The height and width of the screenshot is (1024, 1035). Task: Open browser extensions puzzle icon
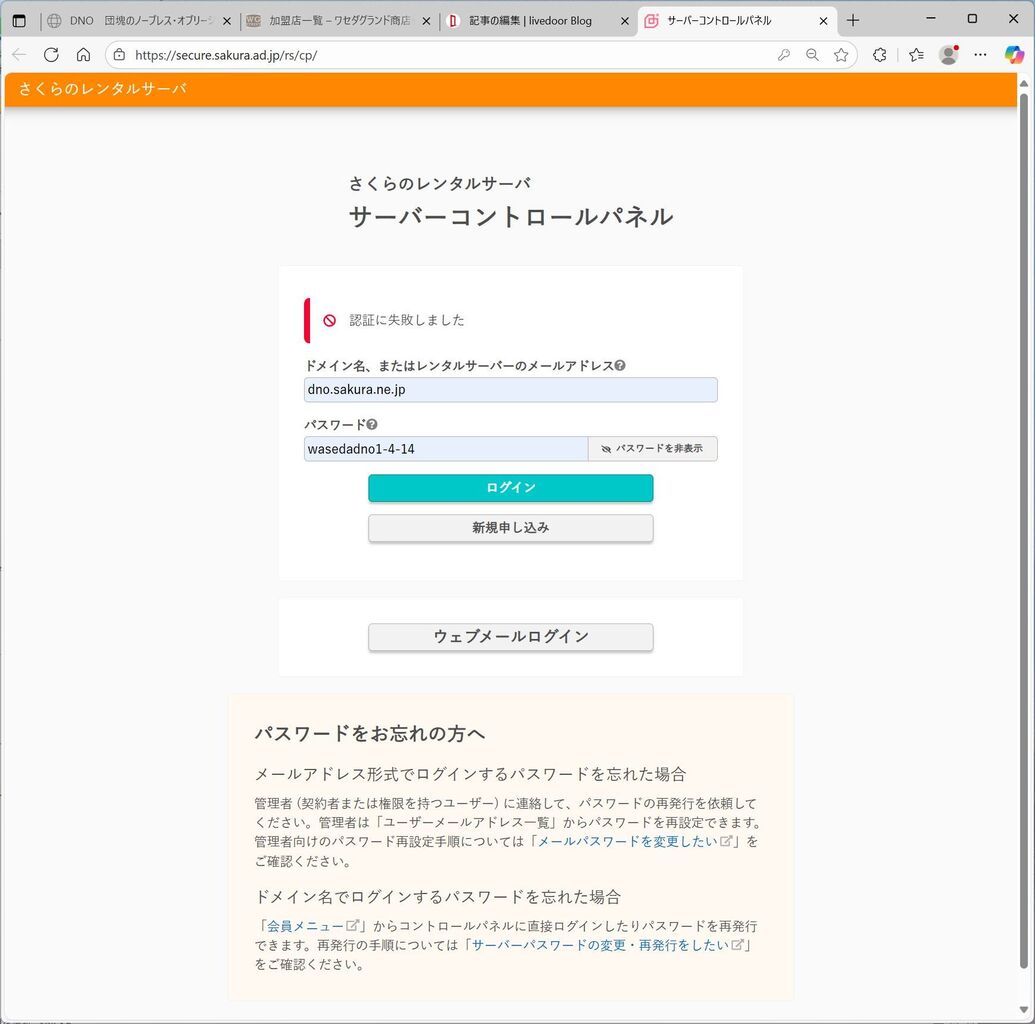click(x=879, y=55)
